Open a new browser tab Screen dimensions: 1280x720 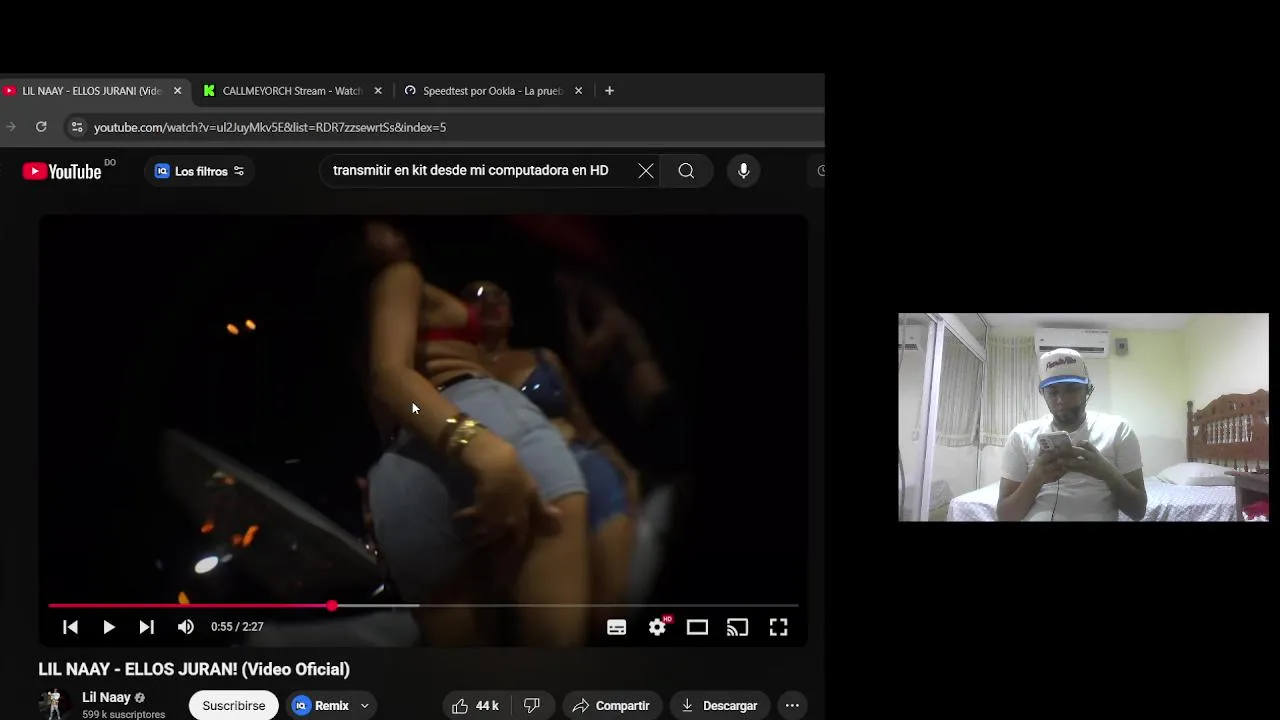609,91
